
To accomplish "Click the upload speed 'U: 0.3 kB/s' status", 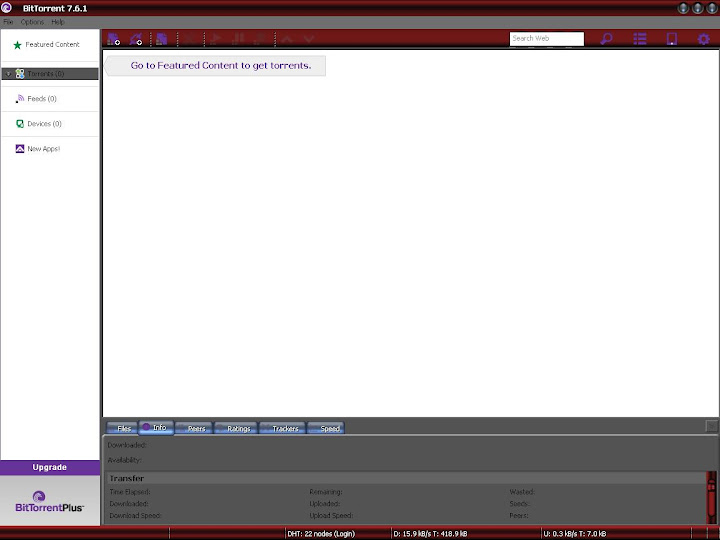I will [x=574, y=534].
